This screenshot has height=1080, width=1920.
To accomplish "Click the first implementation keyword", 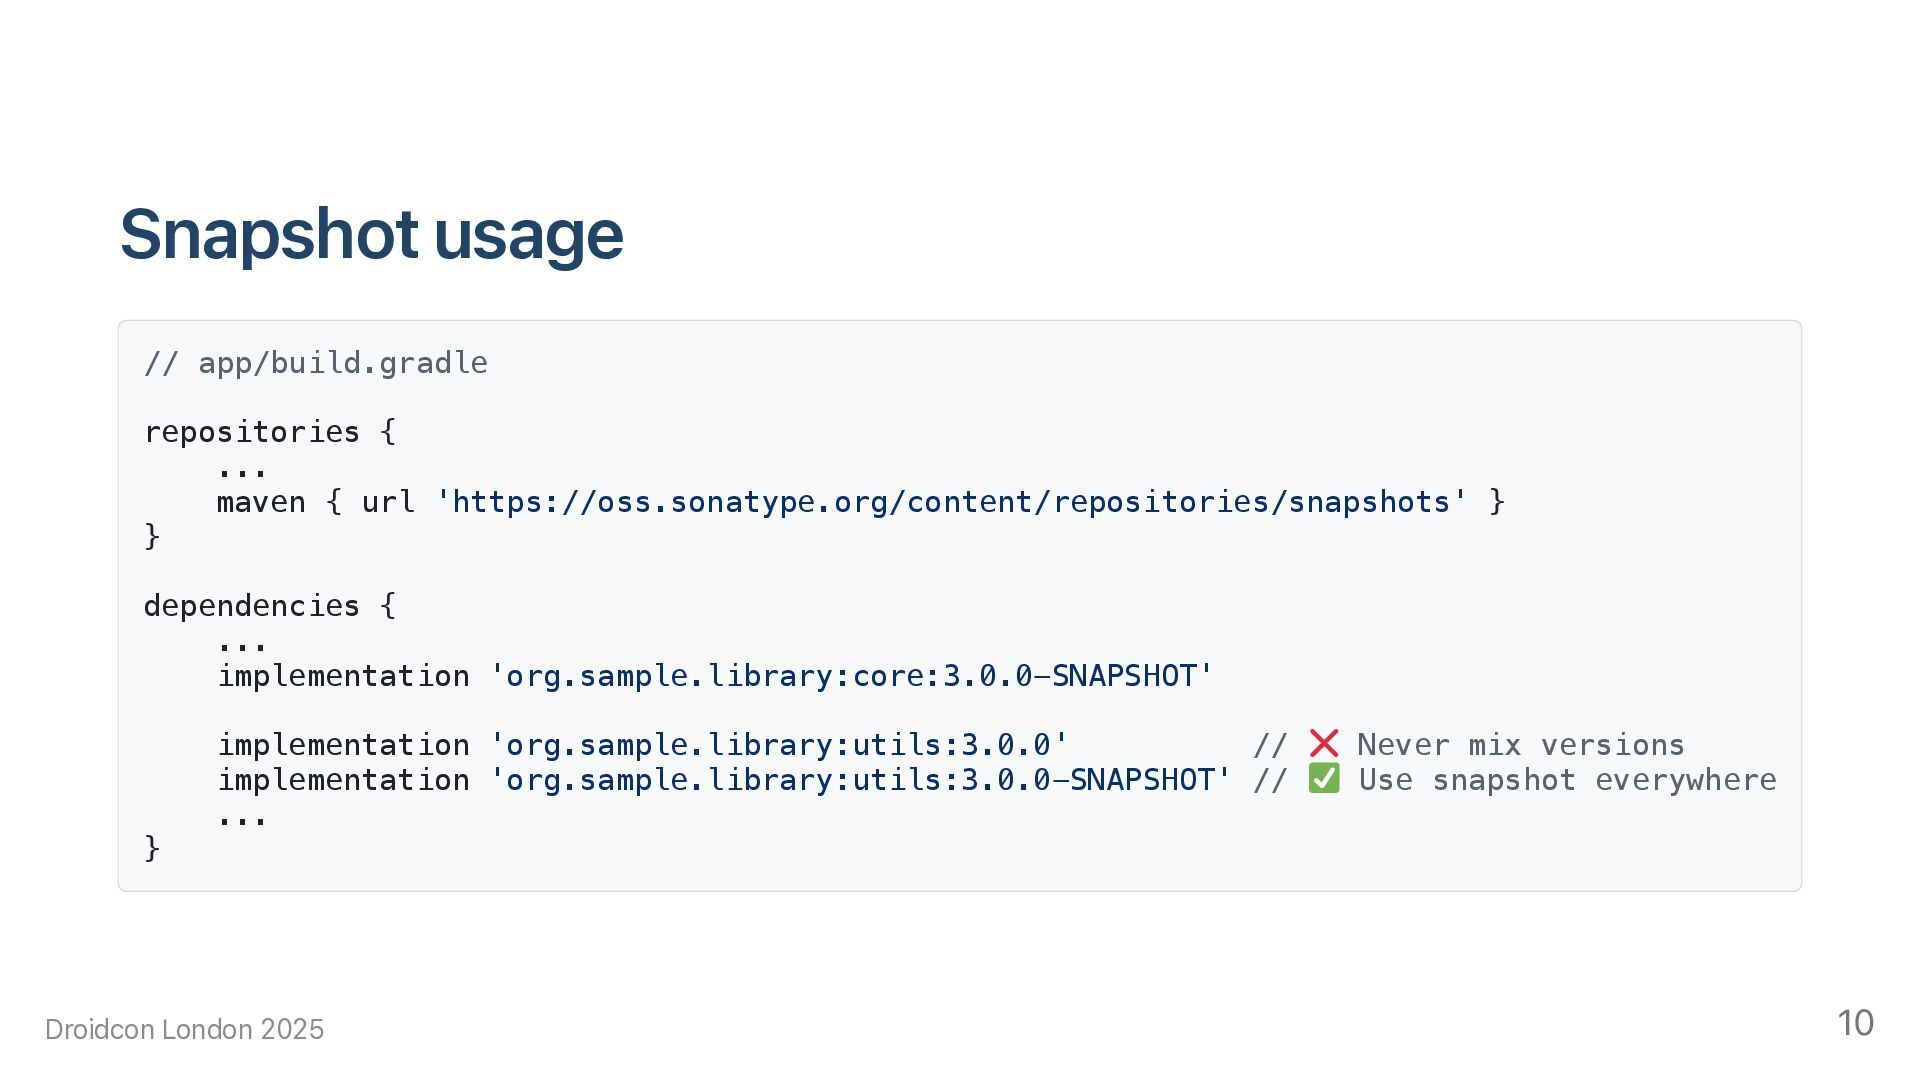I will click(x=343, y=675).
